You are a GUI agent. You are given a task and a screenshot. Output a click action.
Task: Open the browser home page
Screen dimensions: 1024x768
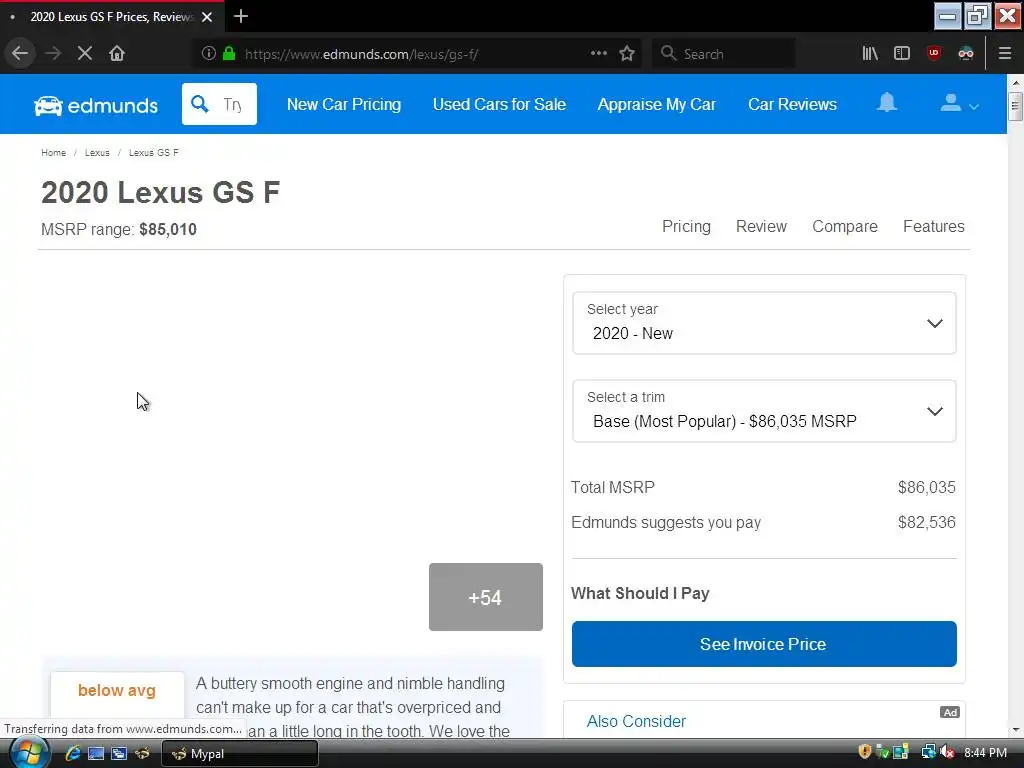pos(117,54)
